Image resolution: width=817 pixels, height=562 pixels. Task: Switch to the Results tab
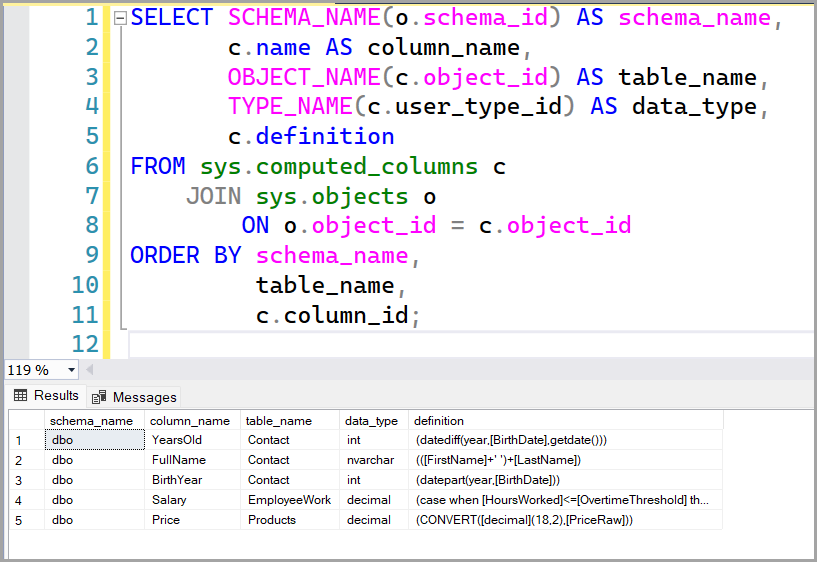46,396
